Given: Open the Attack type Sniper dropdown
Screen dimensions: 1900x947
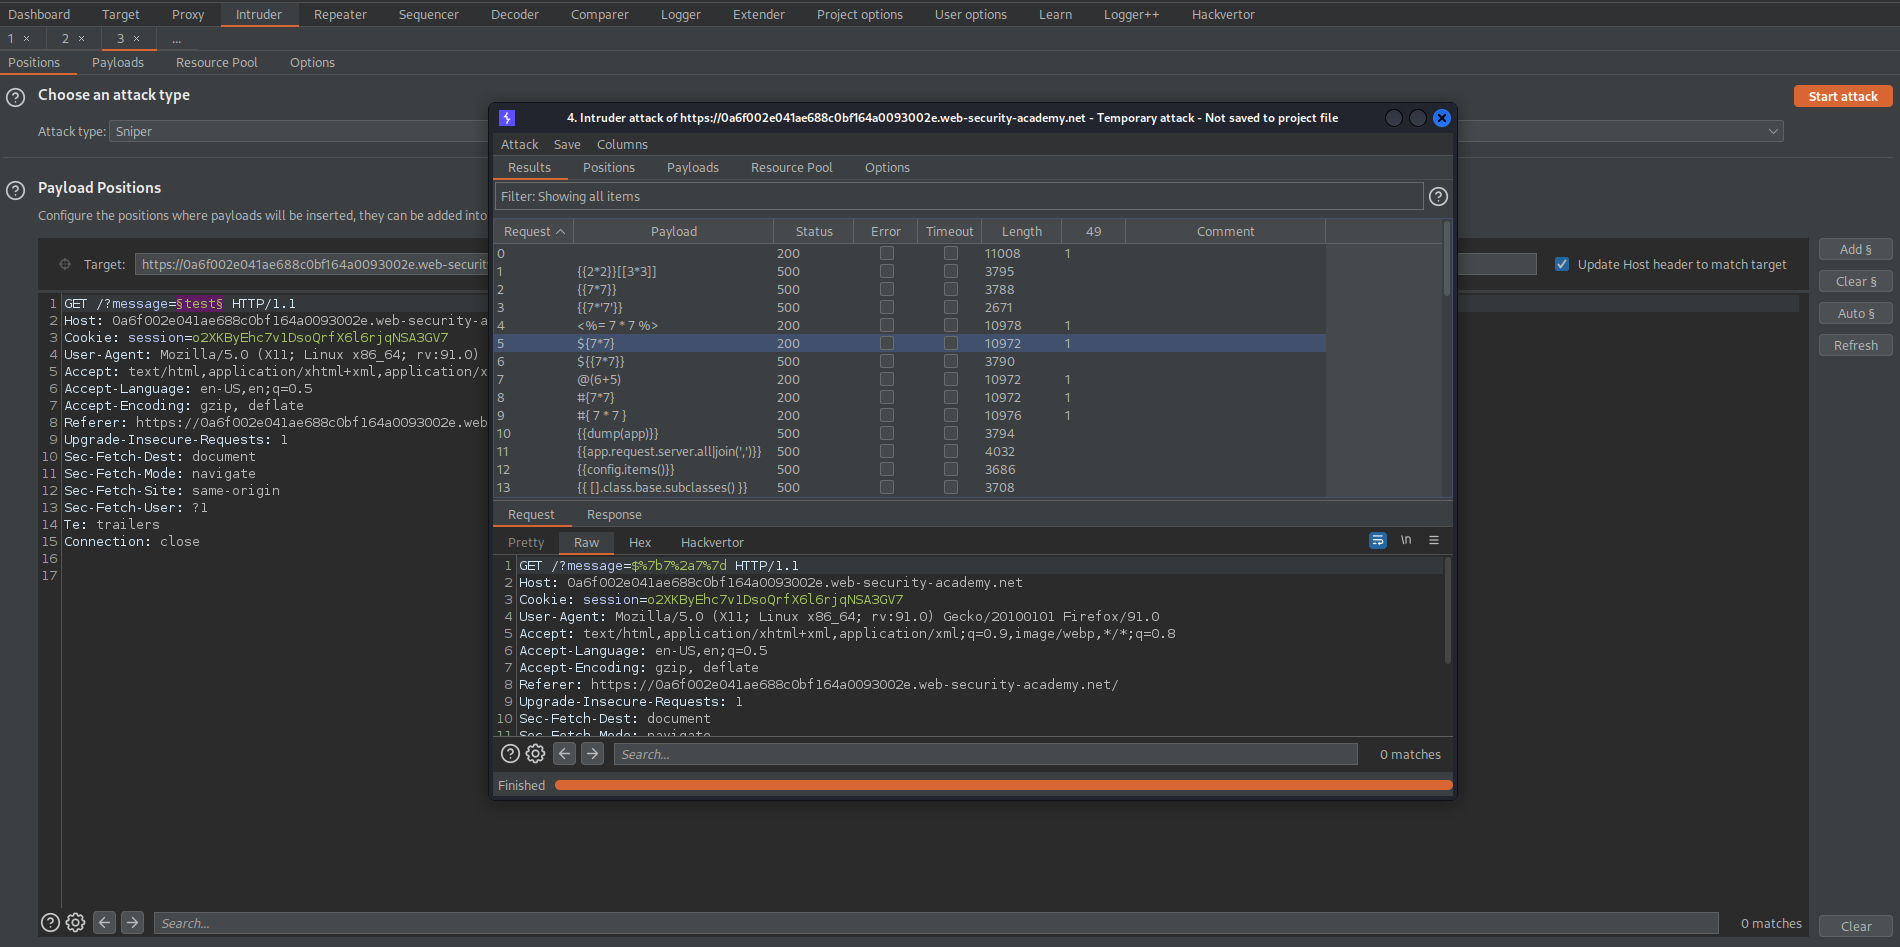Looking at the screenshot, I should 946,132.
